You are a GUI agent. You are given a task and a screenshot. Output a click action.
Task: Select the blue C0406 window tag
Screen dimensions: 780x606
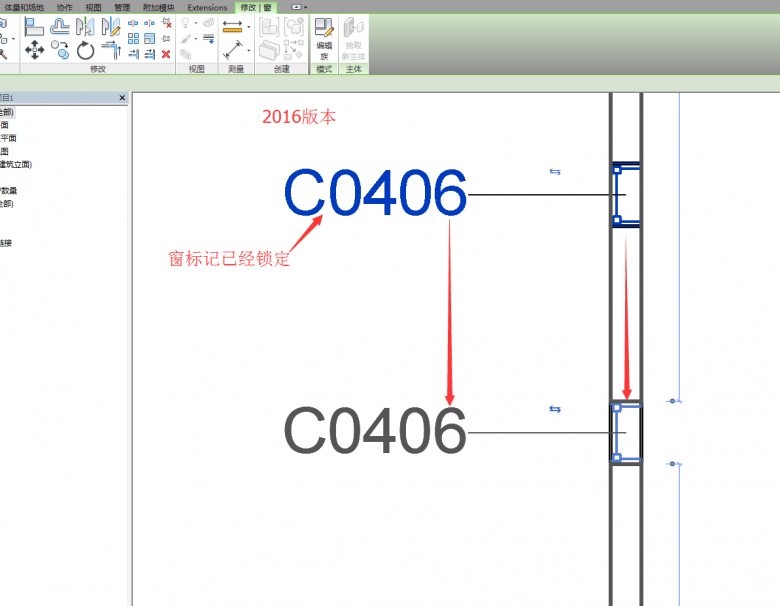click(375, 193)
